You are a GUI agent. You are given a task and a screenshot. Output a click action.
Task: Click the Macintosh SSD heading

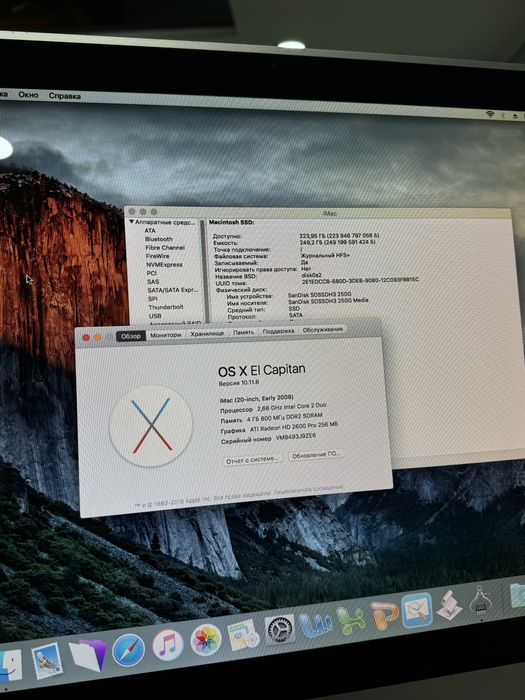click(231, 222)
